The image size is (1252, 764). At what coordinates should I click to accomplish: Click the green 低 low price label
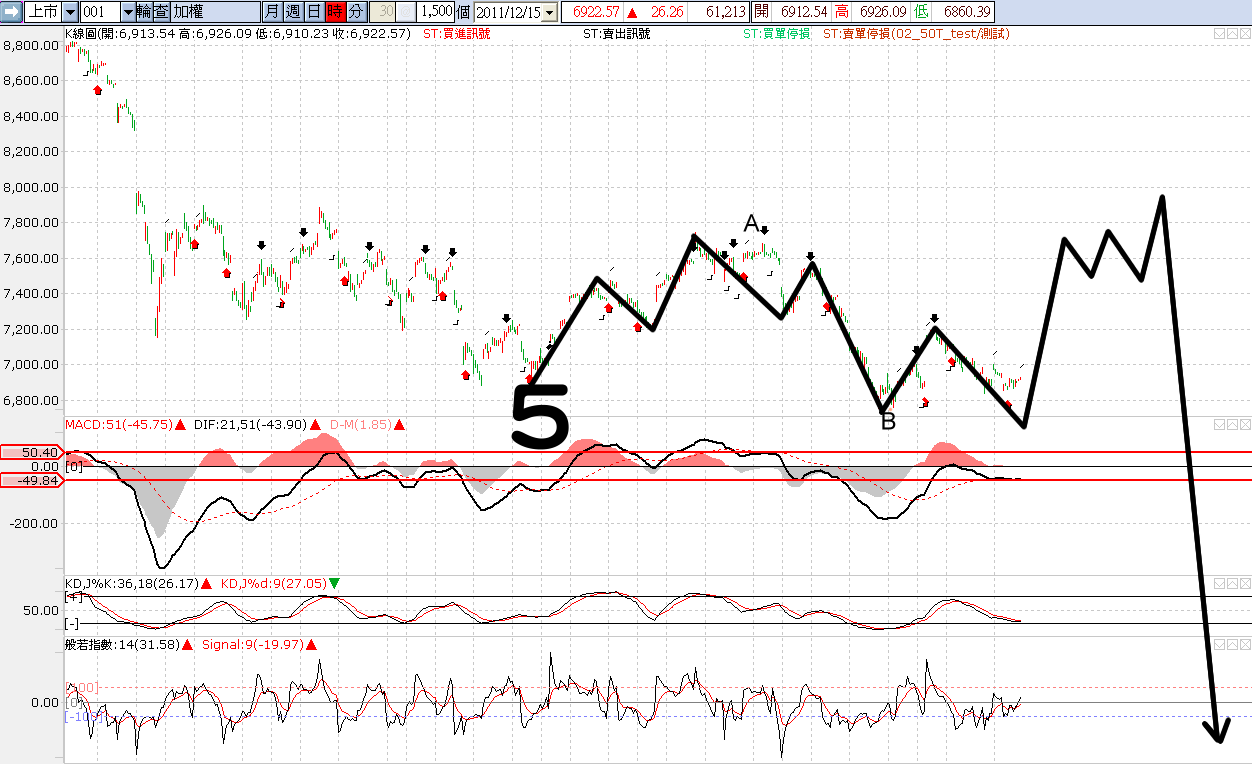(x=920, y=12)
